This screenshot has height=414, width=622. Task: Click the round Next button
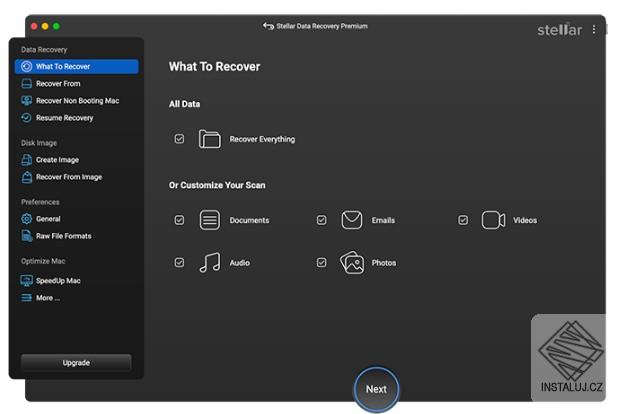click(376, 389)
